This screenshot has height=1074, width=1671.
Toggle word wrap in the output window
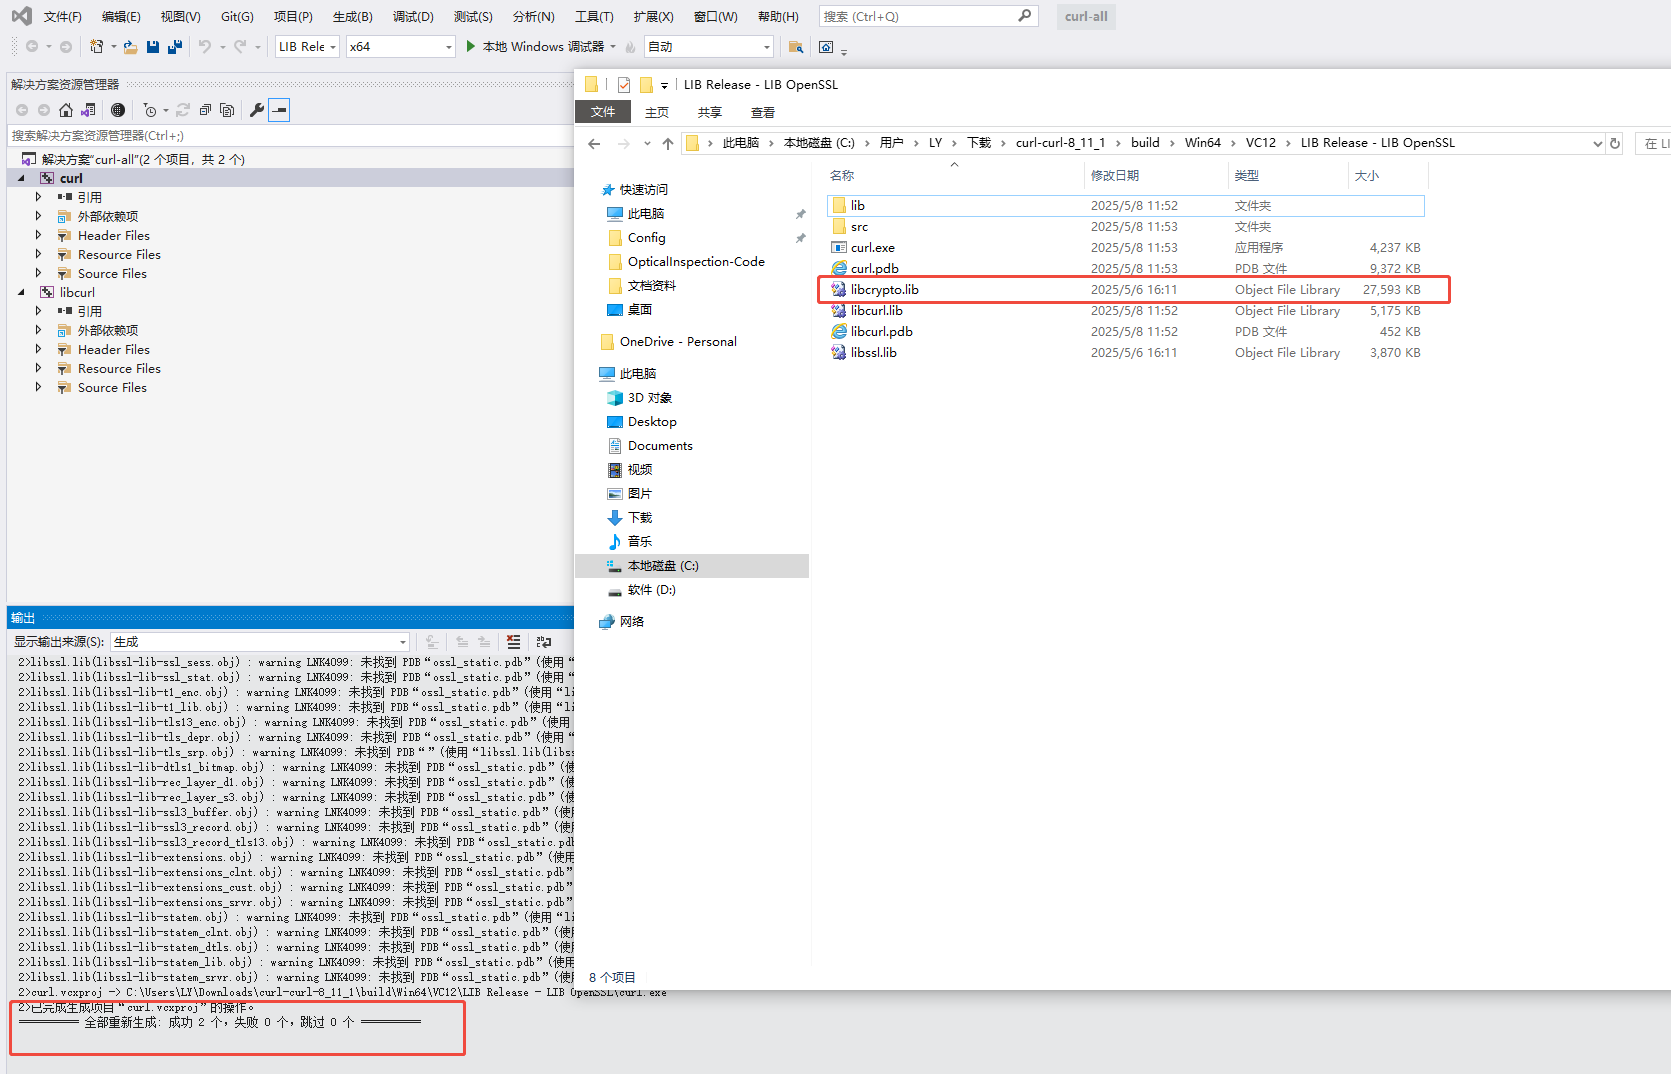(x=543, y=641)
